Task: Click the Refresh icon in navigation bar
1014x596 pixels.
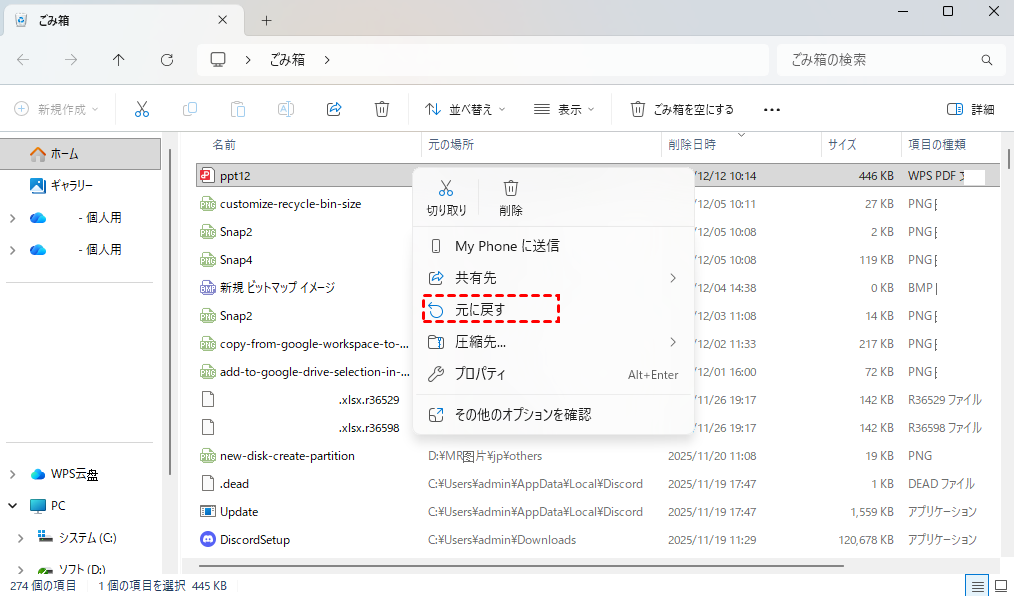Action: [167, 60]
